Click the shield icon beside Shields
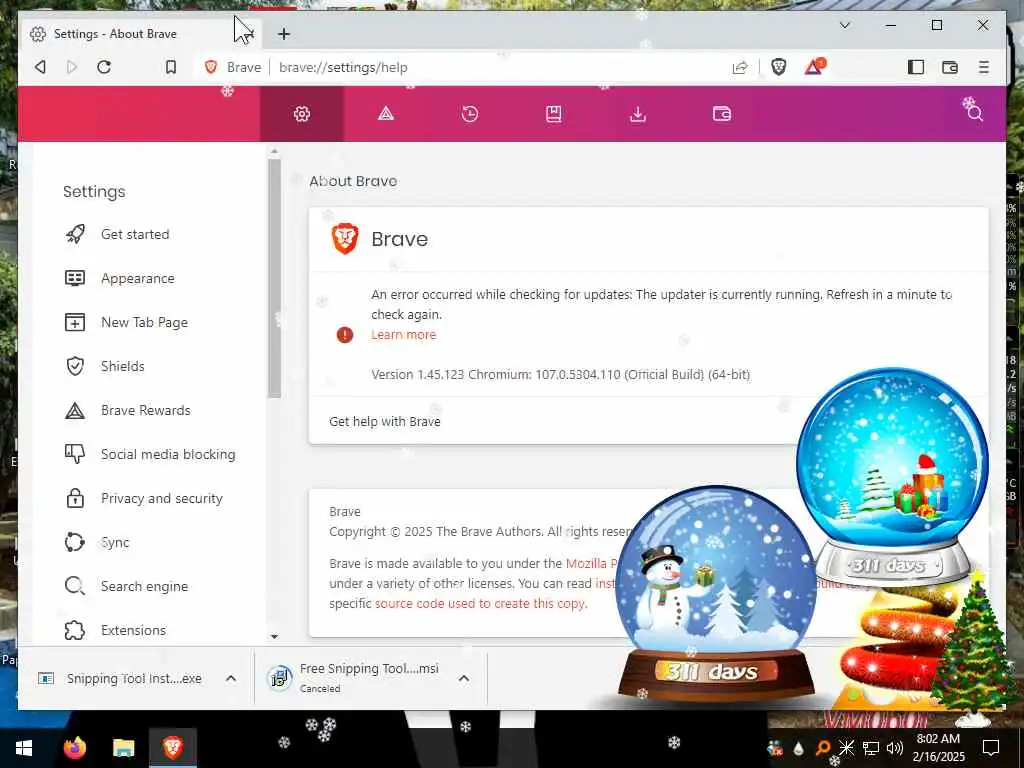Viewport: 1024px width, 768px height. click(x=75, y=366)
